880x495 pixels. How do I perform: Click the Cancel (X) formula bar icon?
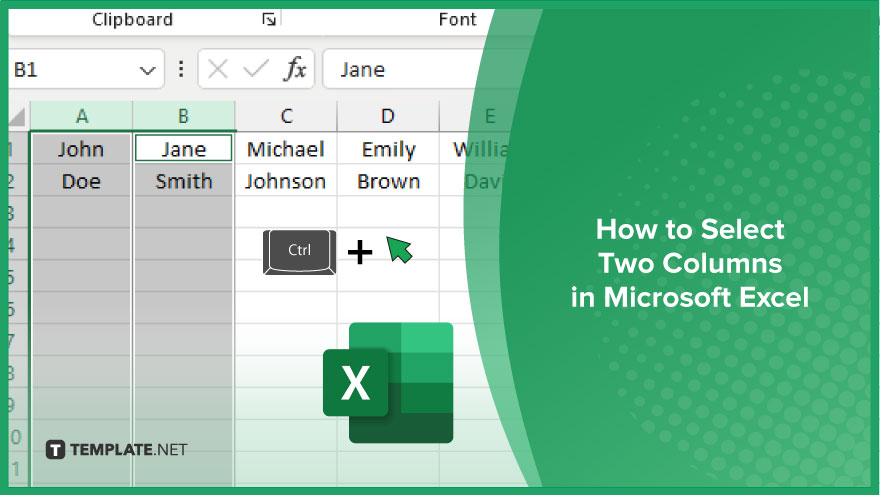(x=217, y=70)
